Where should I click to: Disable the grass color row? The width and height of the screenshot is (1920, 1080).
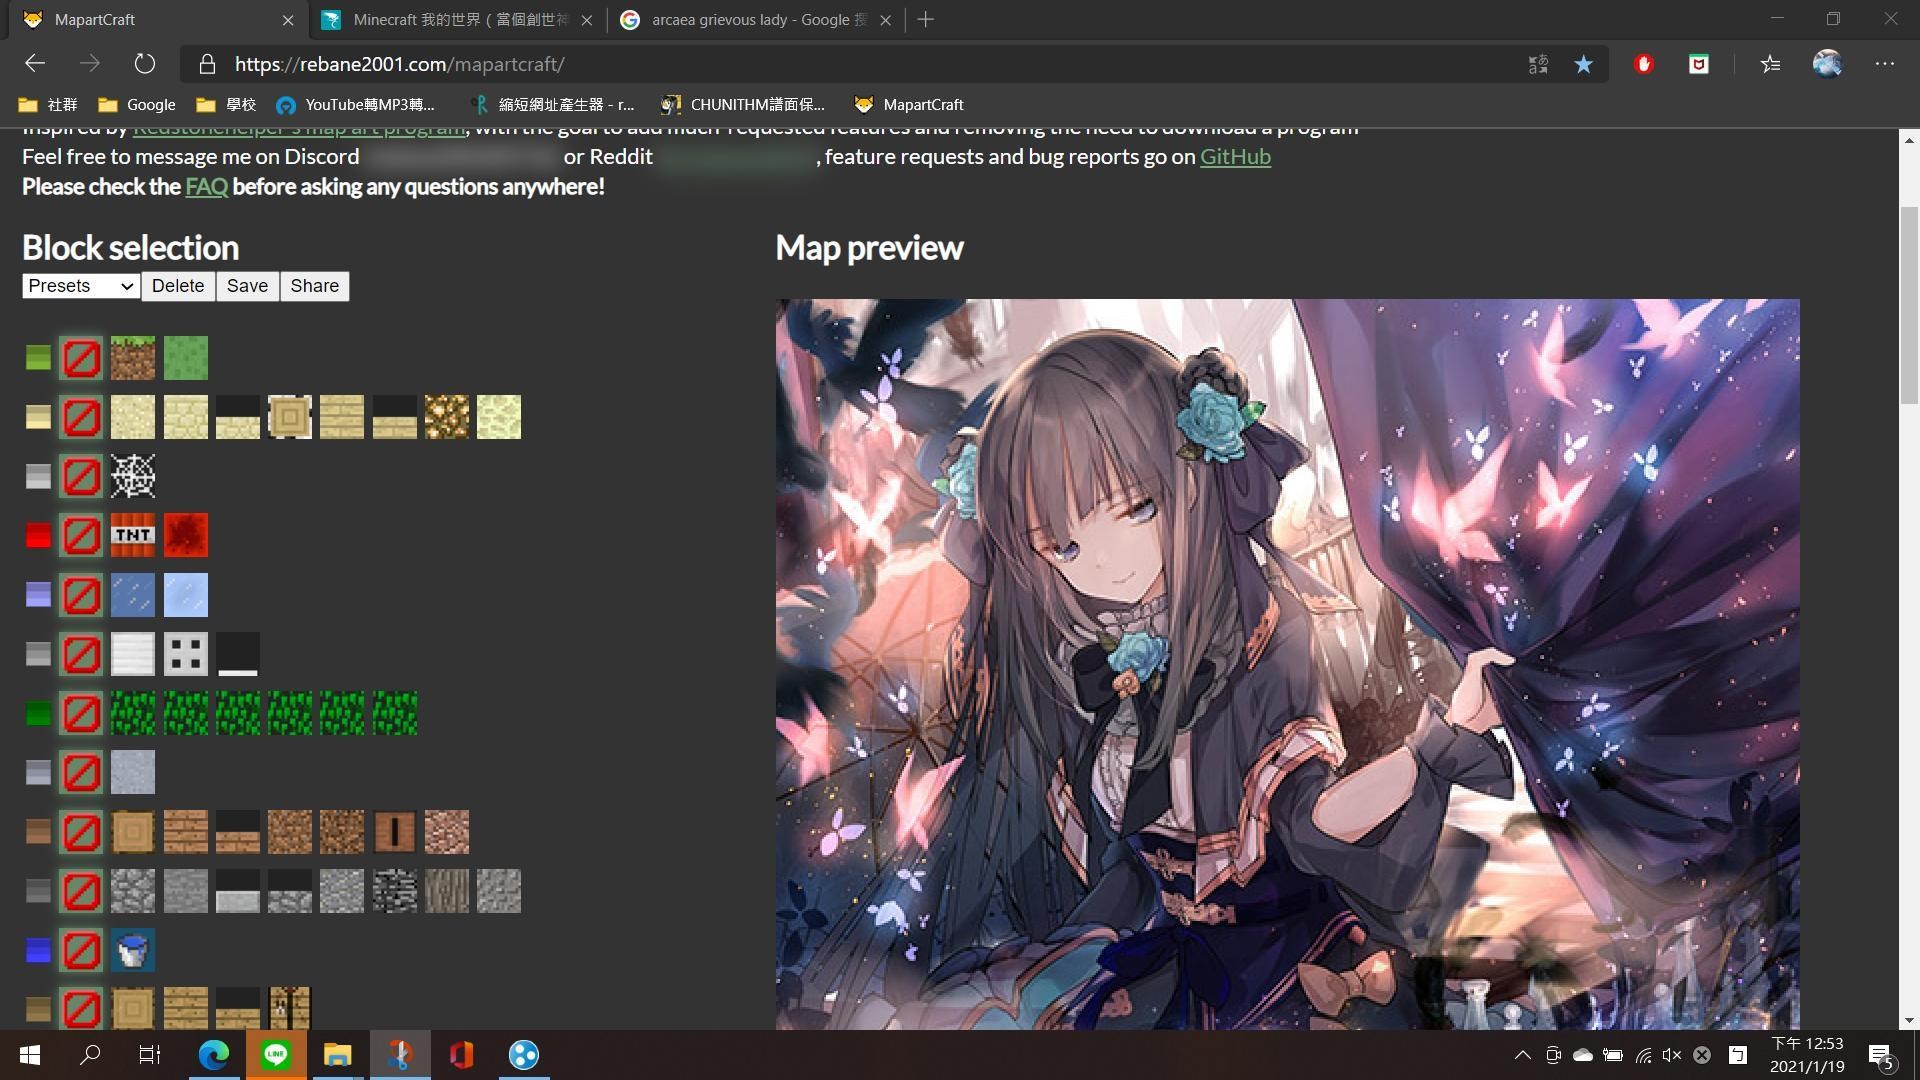81,358
